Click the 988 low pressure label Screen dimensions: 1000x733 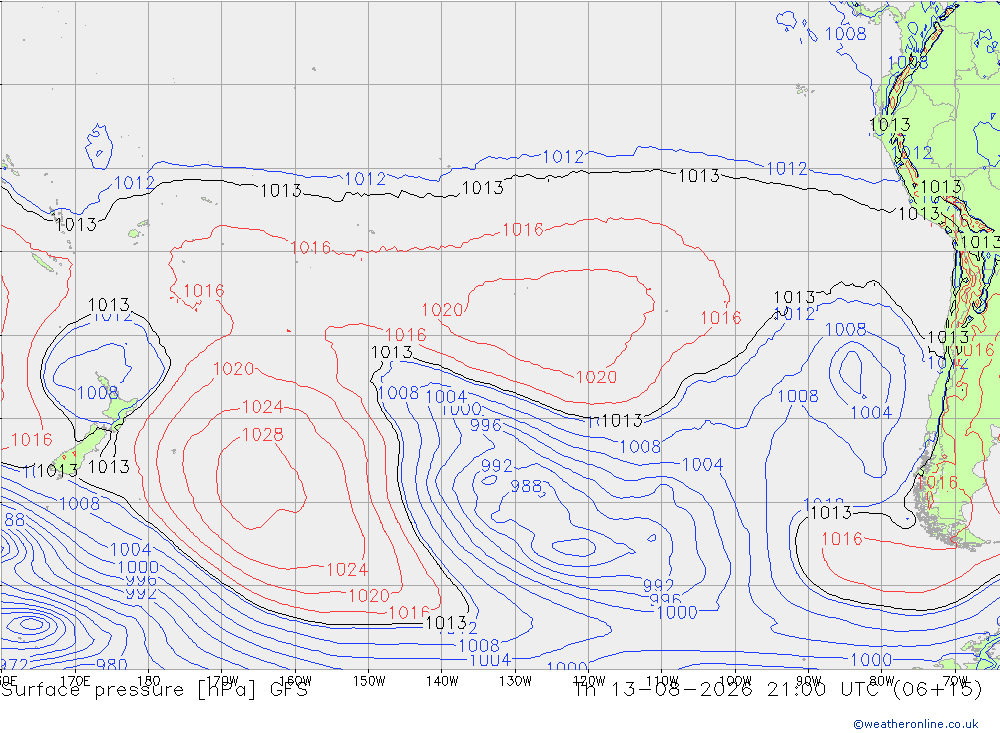[x=526, y=487]
